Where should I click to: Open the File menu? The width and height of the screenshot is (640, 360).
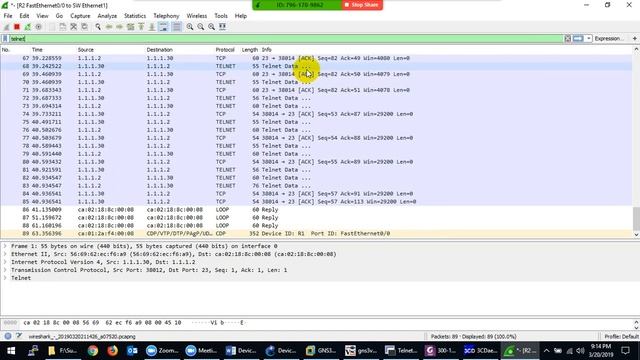pyautogui.click(x=8, y=16)
